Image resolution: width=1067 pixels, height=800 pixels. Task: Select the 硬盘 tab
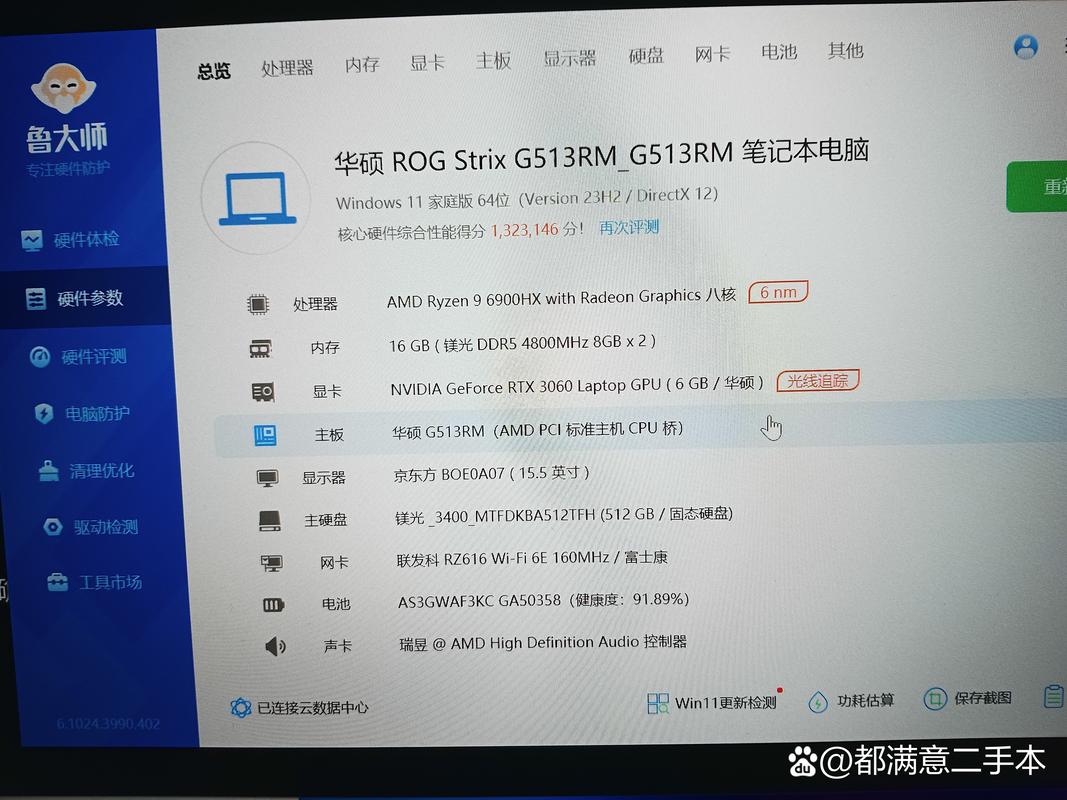point(646,56)
